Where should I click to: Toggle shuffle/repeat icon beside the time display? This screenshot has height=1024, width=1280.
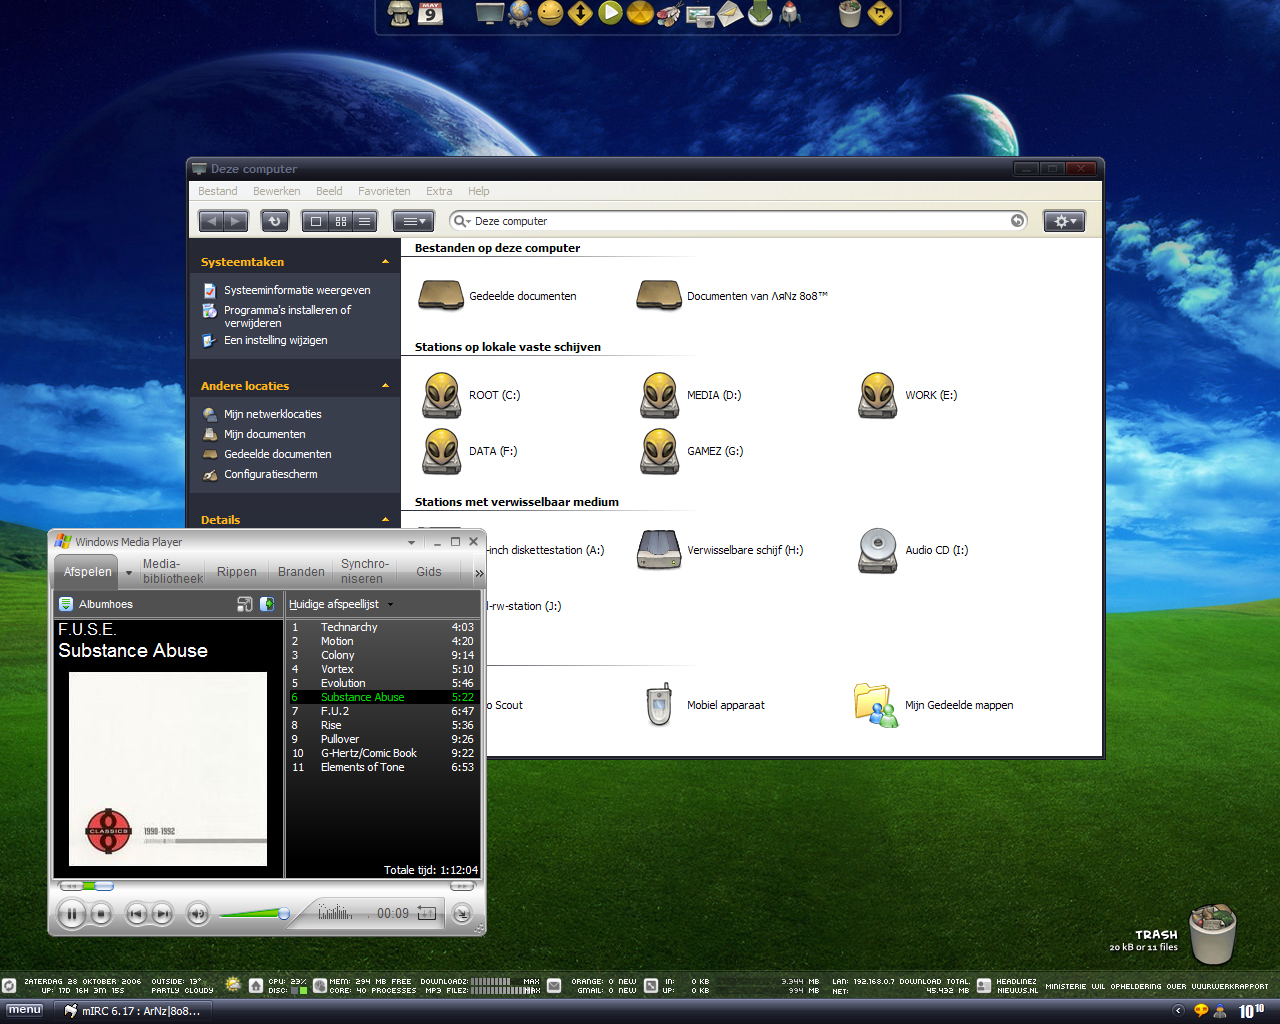(x=427, y=912)
